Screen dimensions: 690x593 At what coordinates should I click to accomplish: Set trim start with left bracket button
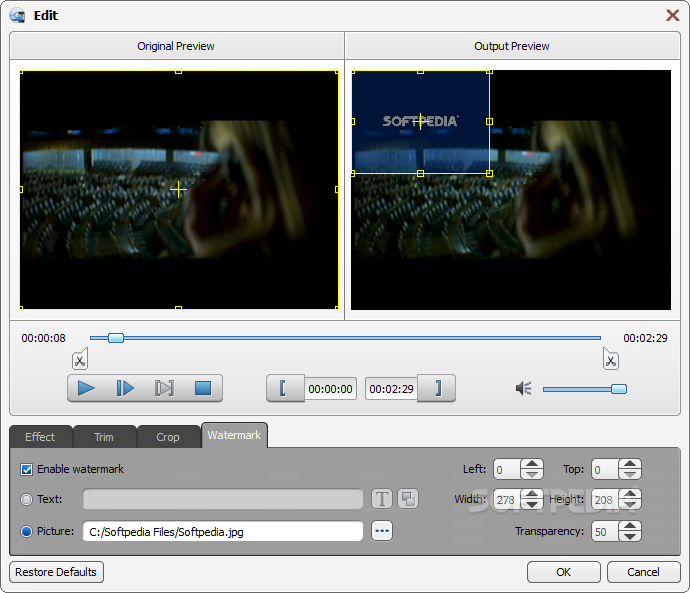284,388
